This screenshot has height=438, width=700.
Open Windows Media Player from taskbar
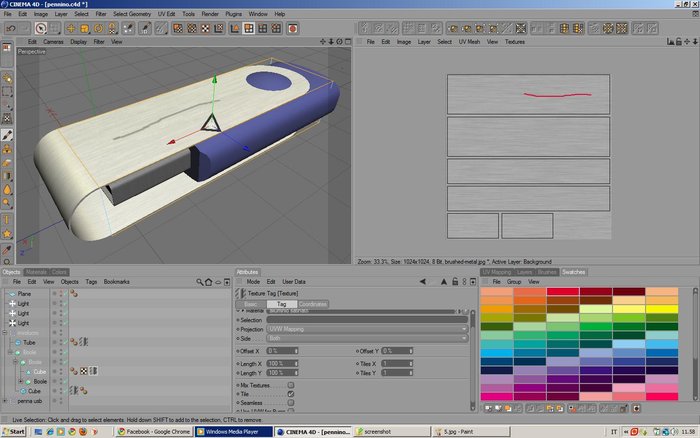pyautogui.click(x=233, y=432)
